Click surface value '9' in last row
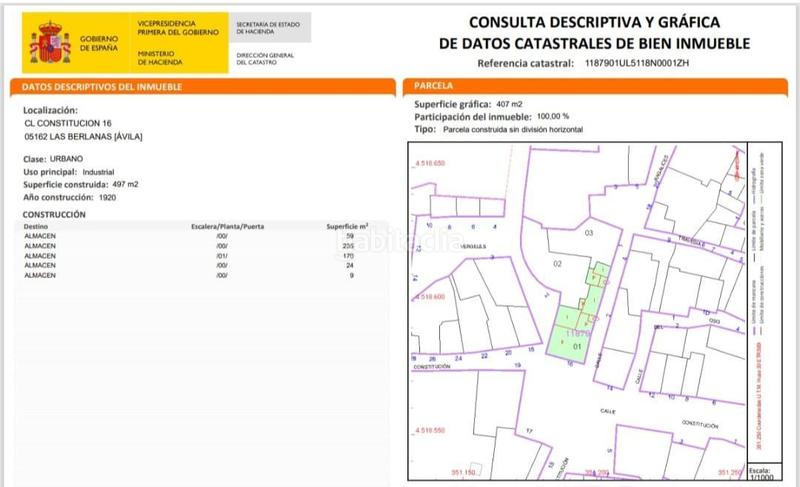 (352, 275)
